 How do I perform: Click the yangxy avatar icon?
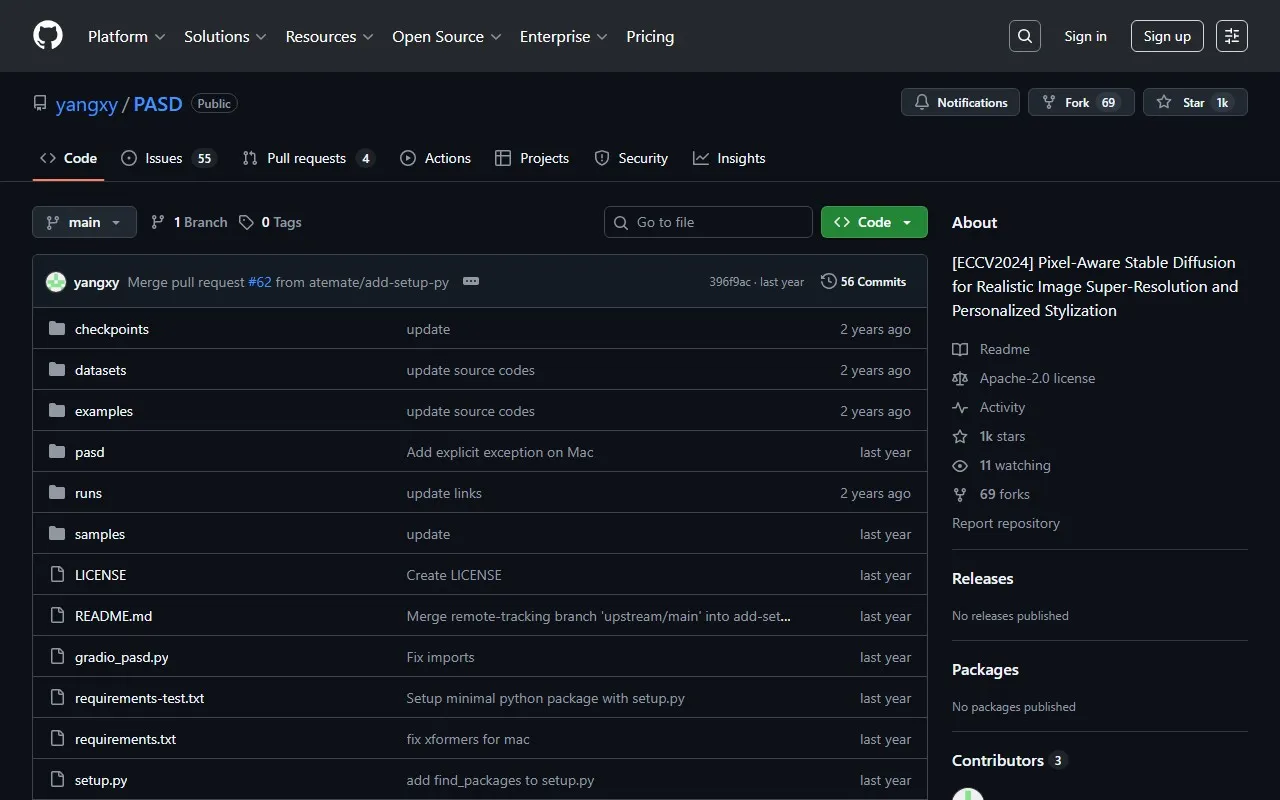click(56, 282)
